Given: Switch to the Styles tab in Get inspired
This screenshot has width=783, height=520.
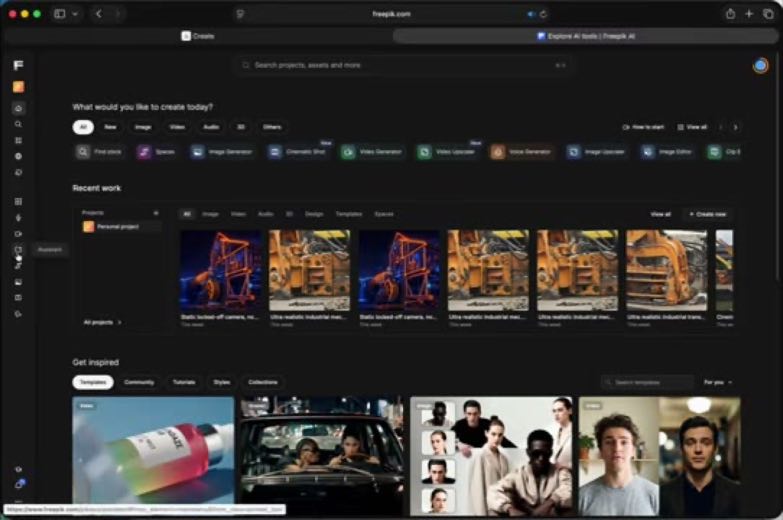Looking at the screenshot, I should (x=222, y=382).
